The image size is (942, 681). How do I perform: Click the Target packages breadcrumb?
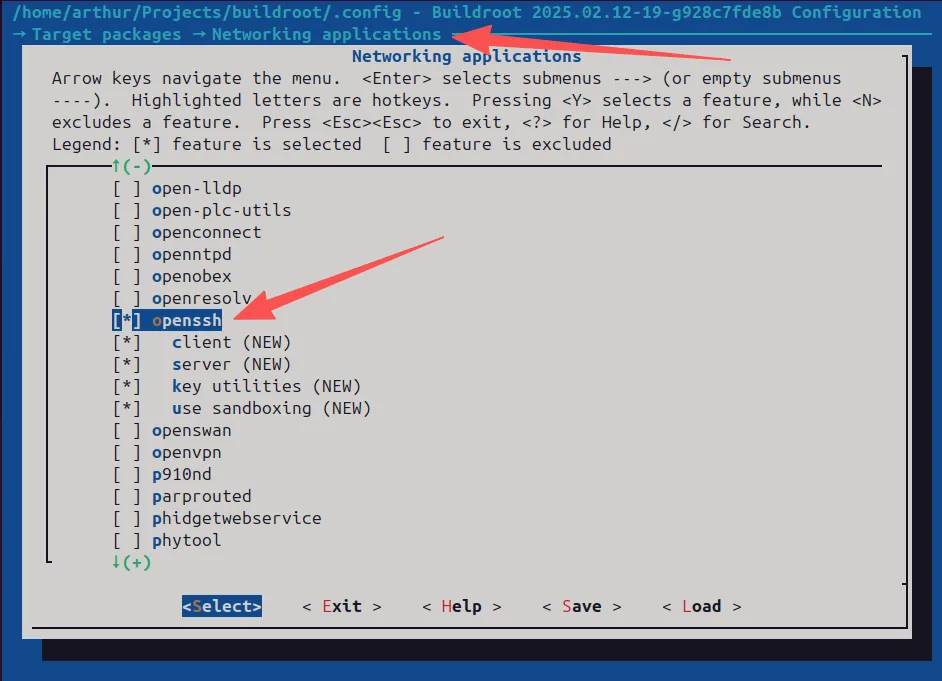click(x=106, y=35)
